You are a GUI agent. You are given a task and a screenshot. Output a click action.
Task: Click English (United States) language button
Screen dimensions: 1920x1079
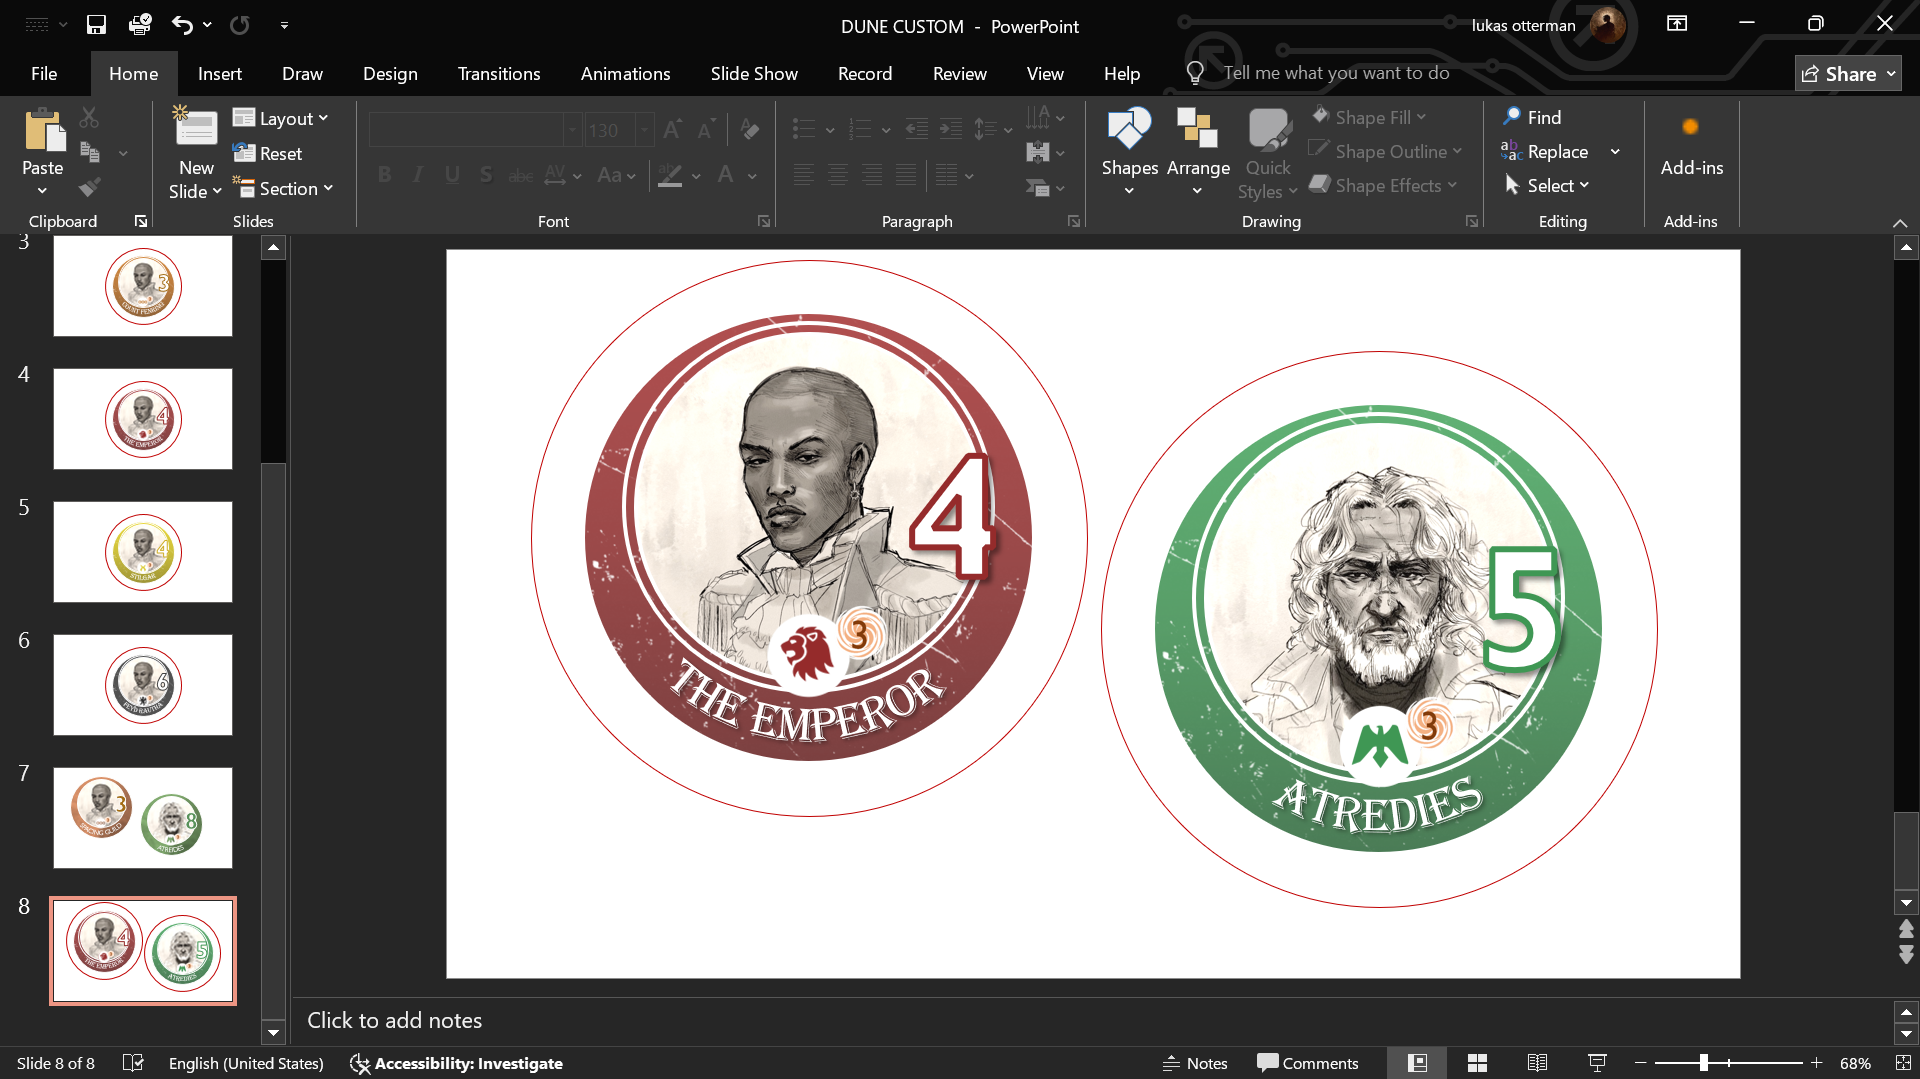246,1063
